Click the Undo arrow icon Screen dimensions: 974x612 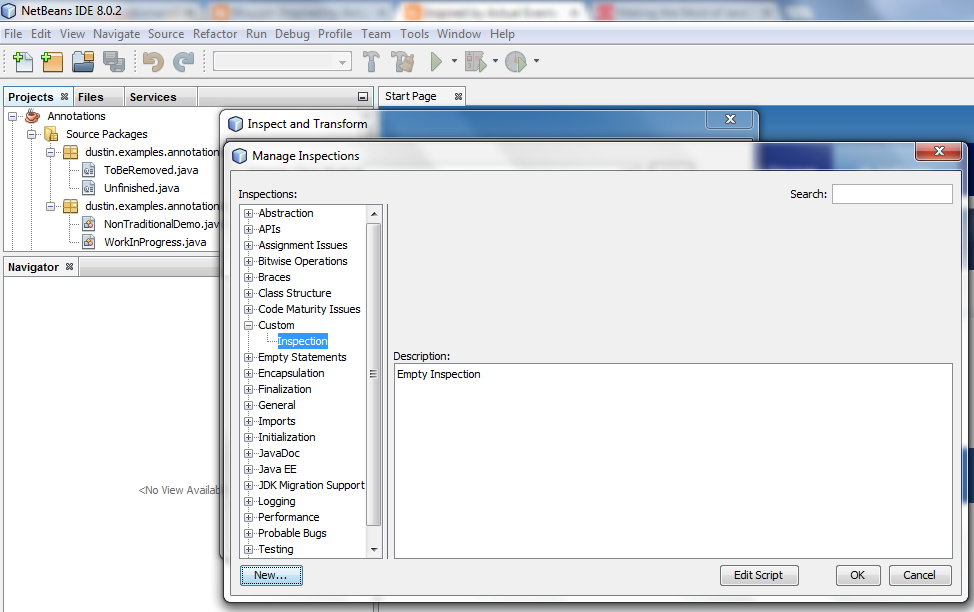(x=153, y=62)
